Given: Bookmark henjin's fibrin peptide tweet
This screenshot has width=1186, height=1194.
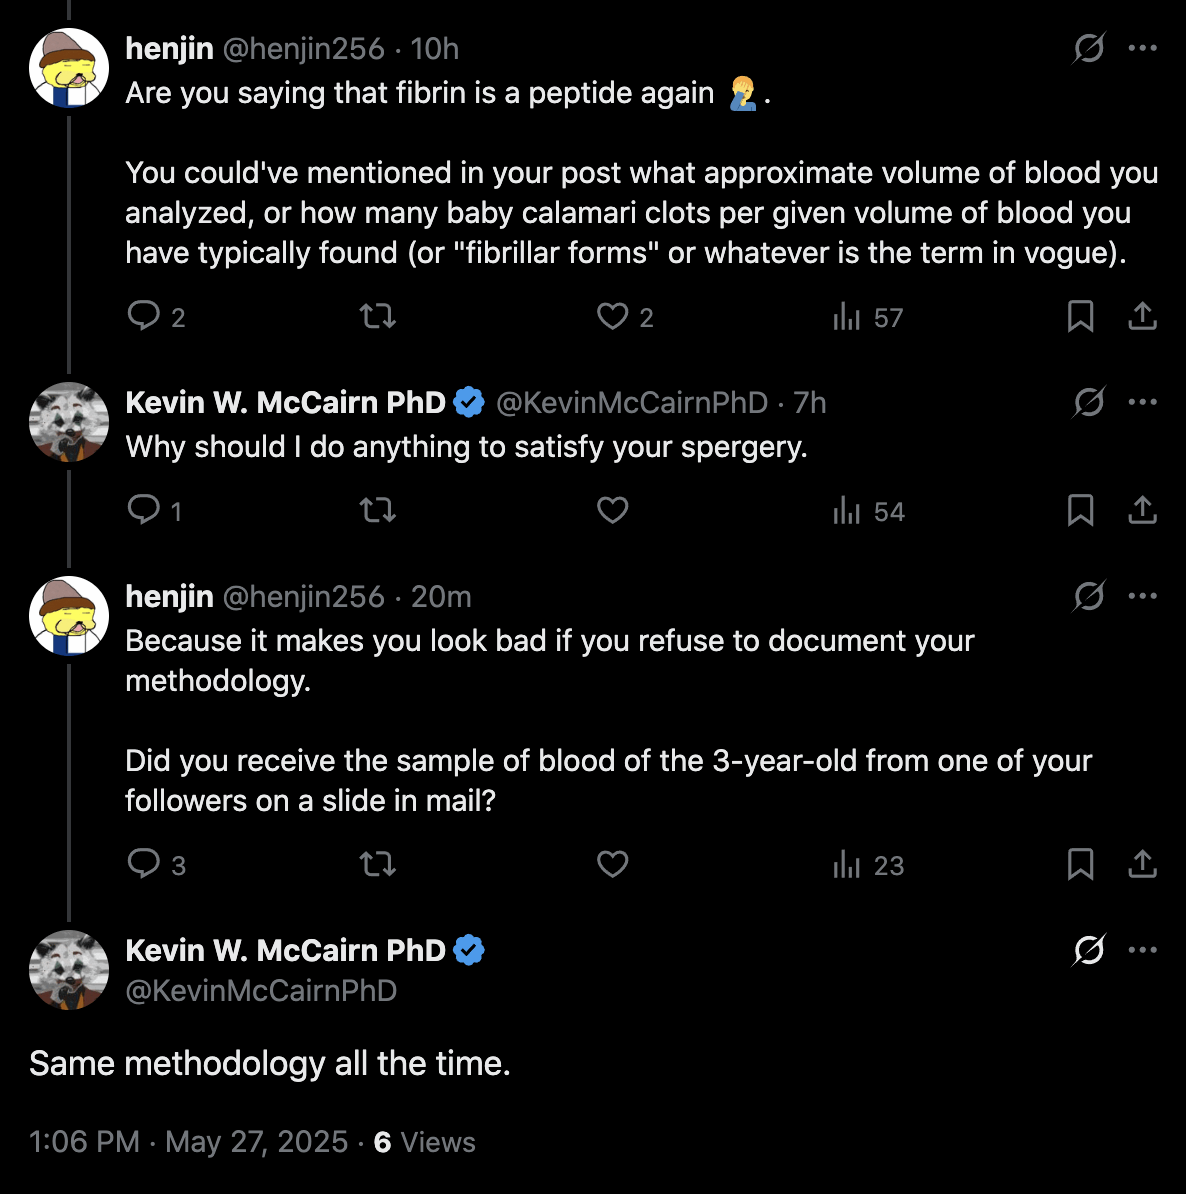Looking at the screenshot, I should [1080, 316].
